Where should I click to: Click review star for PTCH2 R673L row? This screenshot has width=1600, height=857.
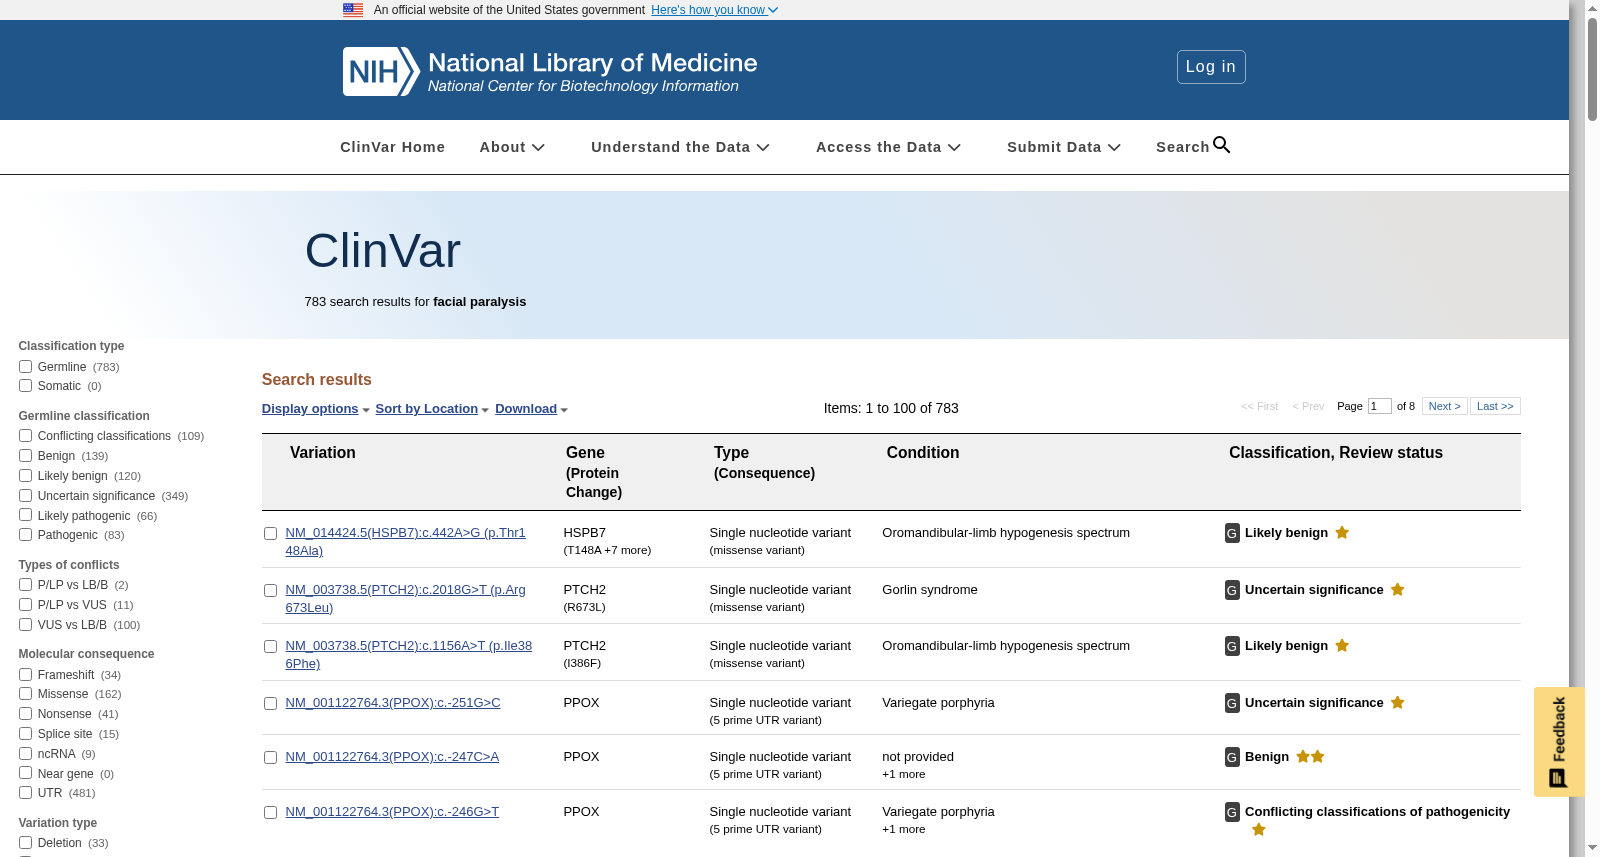click(1398, 590)
